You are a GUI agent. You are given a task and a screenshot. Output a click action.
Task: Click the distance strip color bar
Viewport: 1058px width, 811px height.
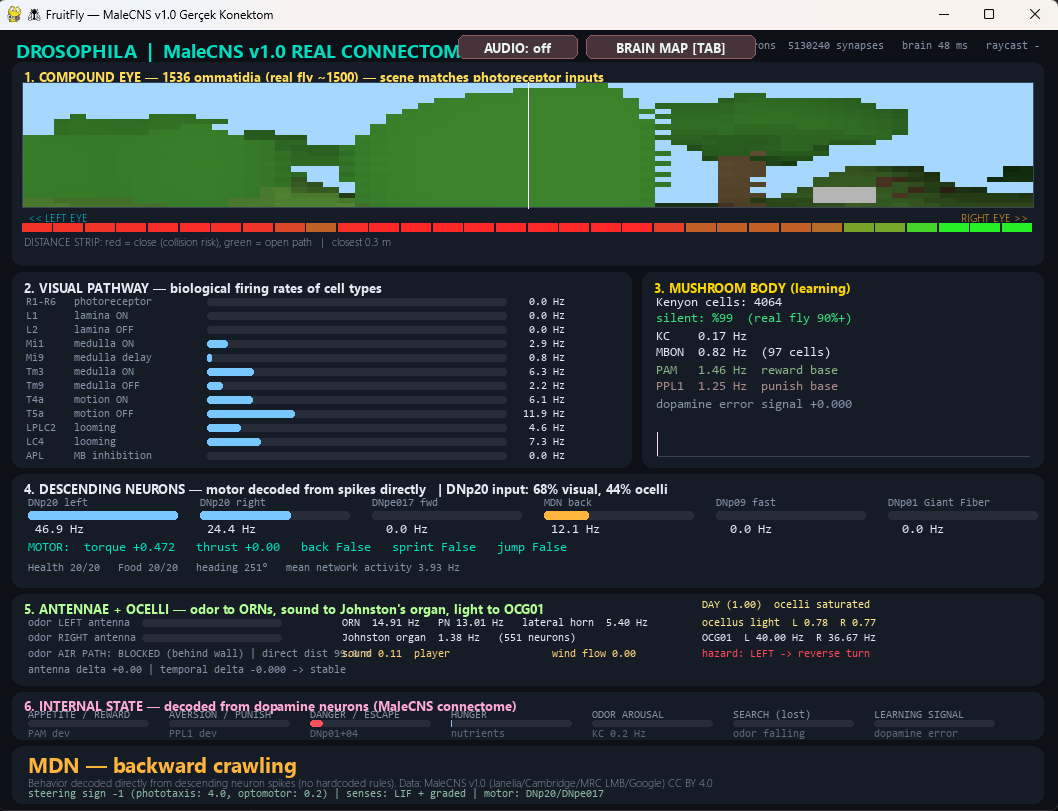(x=528, y=228)
